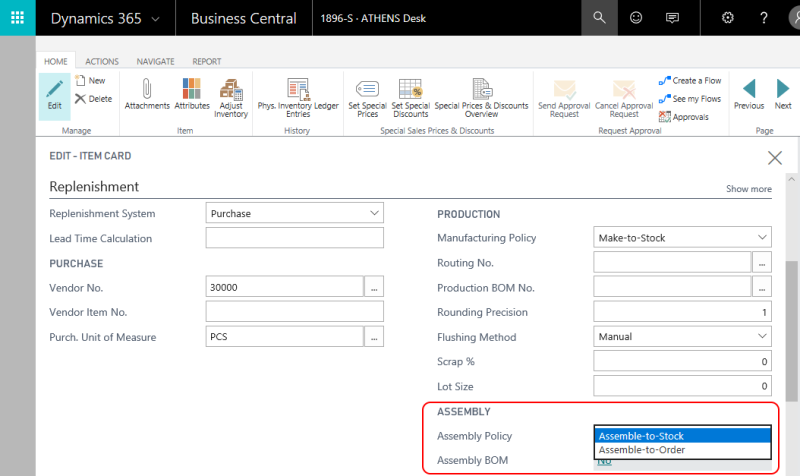Open Special Prices & Discounts Overview
Image resolution: width=800 pixels, height=476 pixels.
point(481,98)
